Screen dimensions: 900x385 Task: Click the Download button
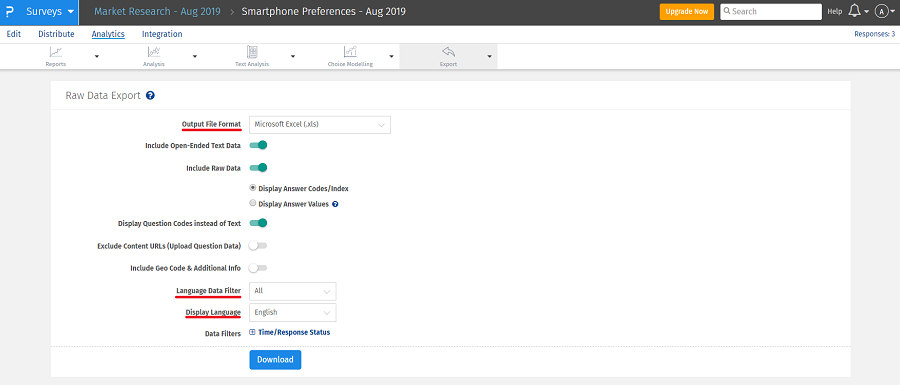coord(275,360)
